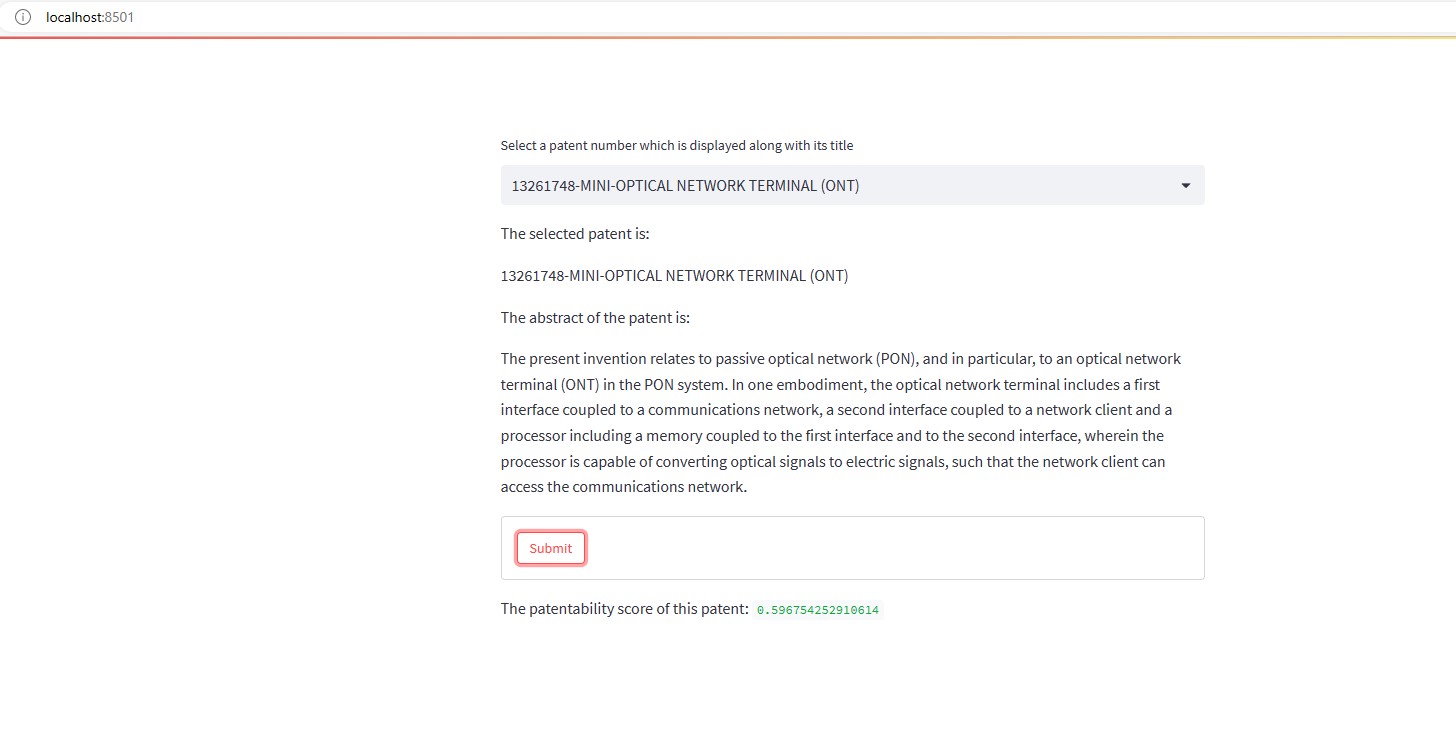This screenshot has height=734, width=1456.
Task: Click the localhost:8501 address bar URL
Action: (90, 17)
